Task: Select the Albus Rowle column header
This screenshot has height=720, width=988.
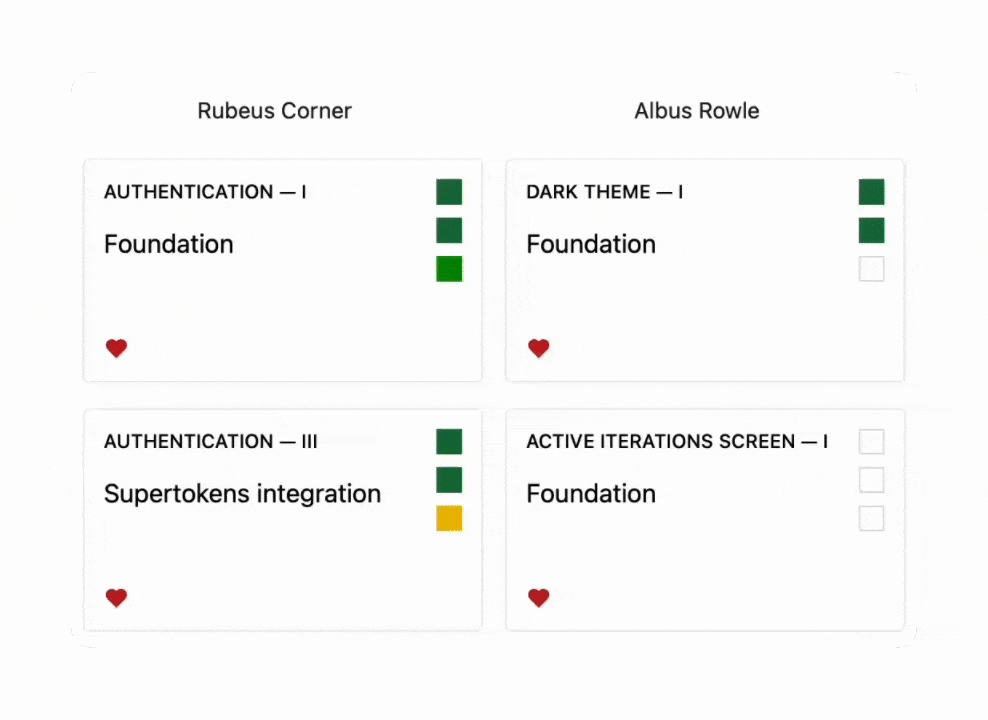Action: (x=696, y=111)
